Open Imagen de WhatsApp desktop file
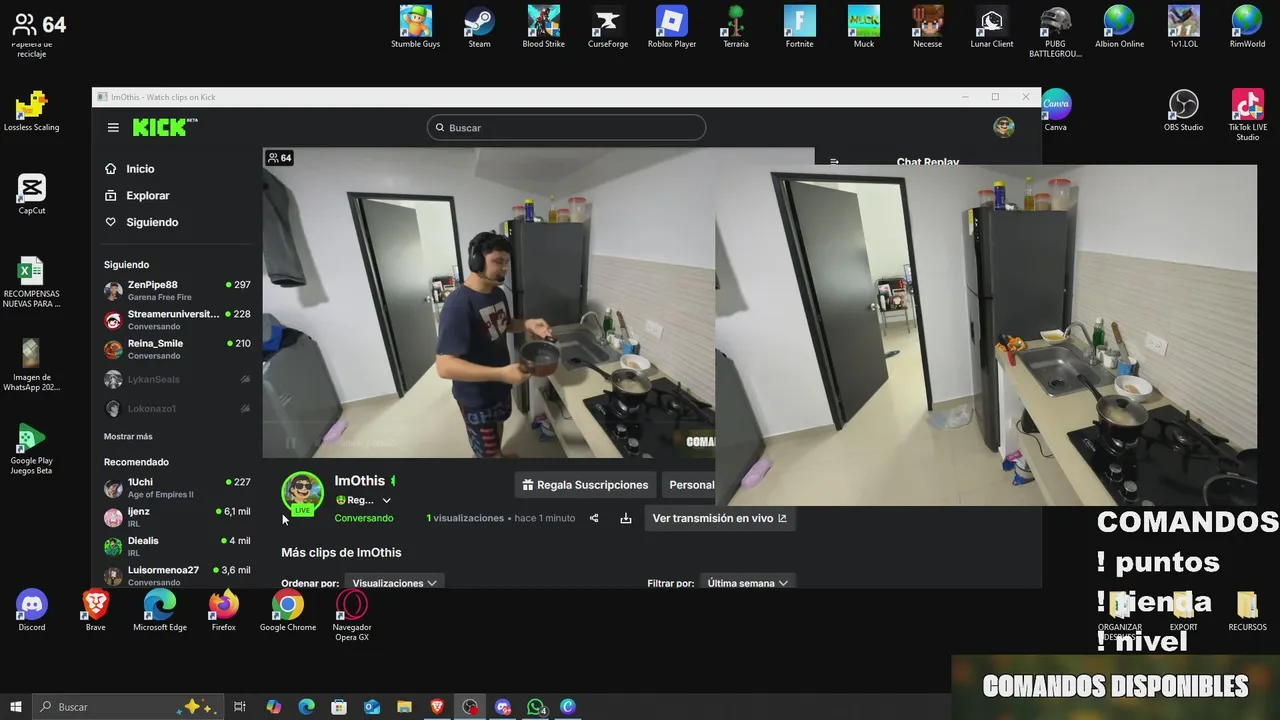1280x720 pixels. [31, 366]
